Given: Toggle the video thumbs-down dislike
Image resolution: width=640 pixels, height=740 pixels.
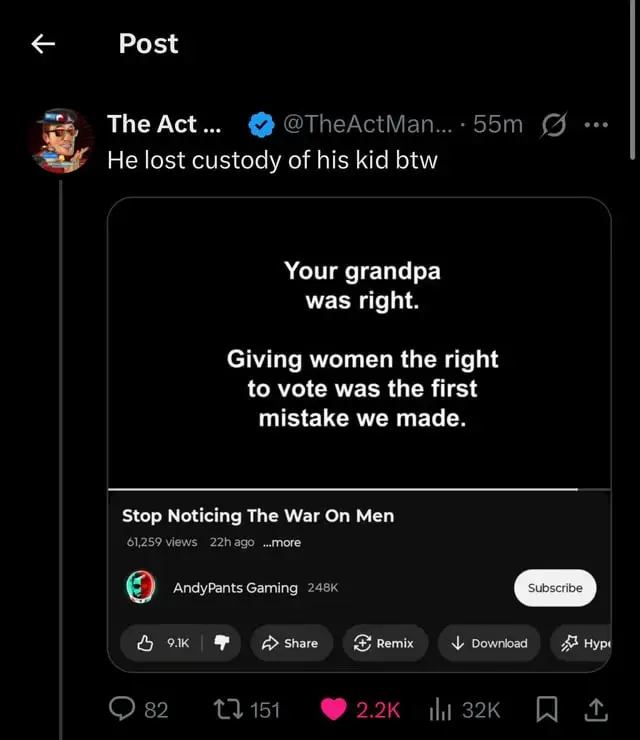Looking at the screenshot, I should tap(221, 643).
